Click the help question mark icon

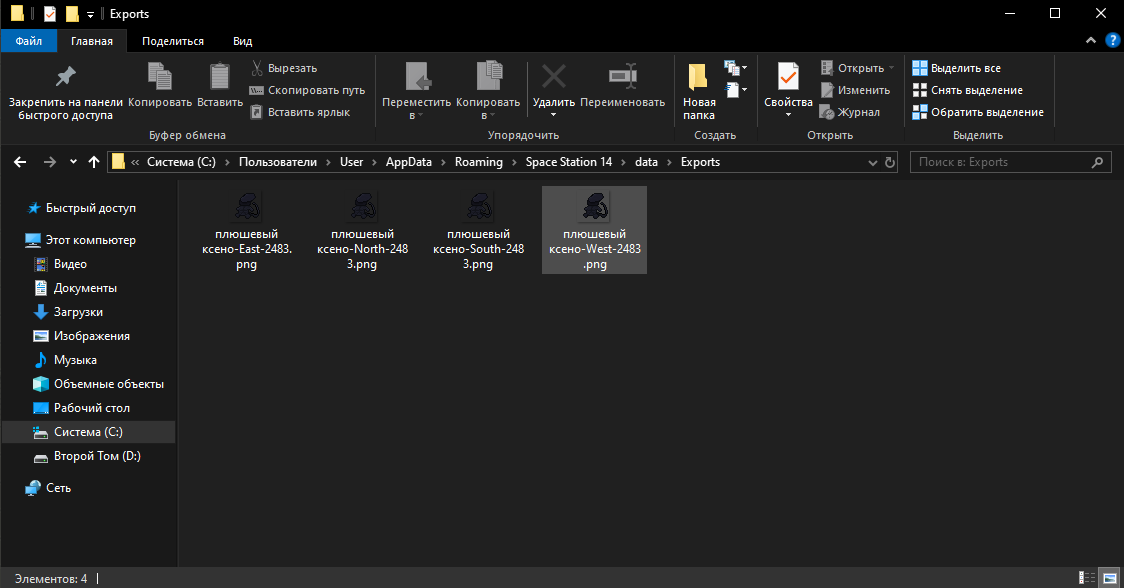click(1113, 40)
